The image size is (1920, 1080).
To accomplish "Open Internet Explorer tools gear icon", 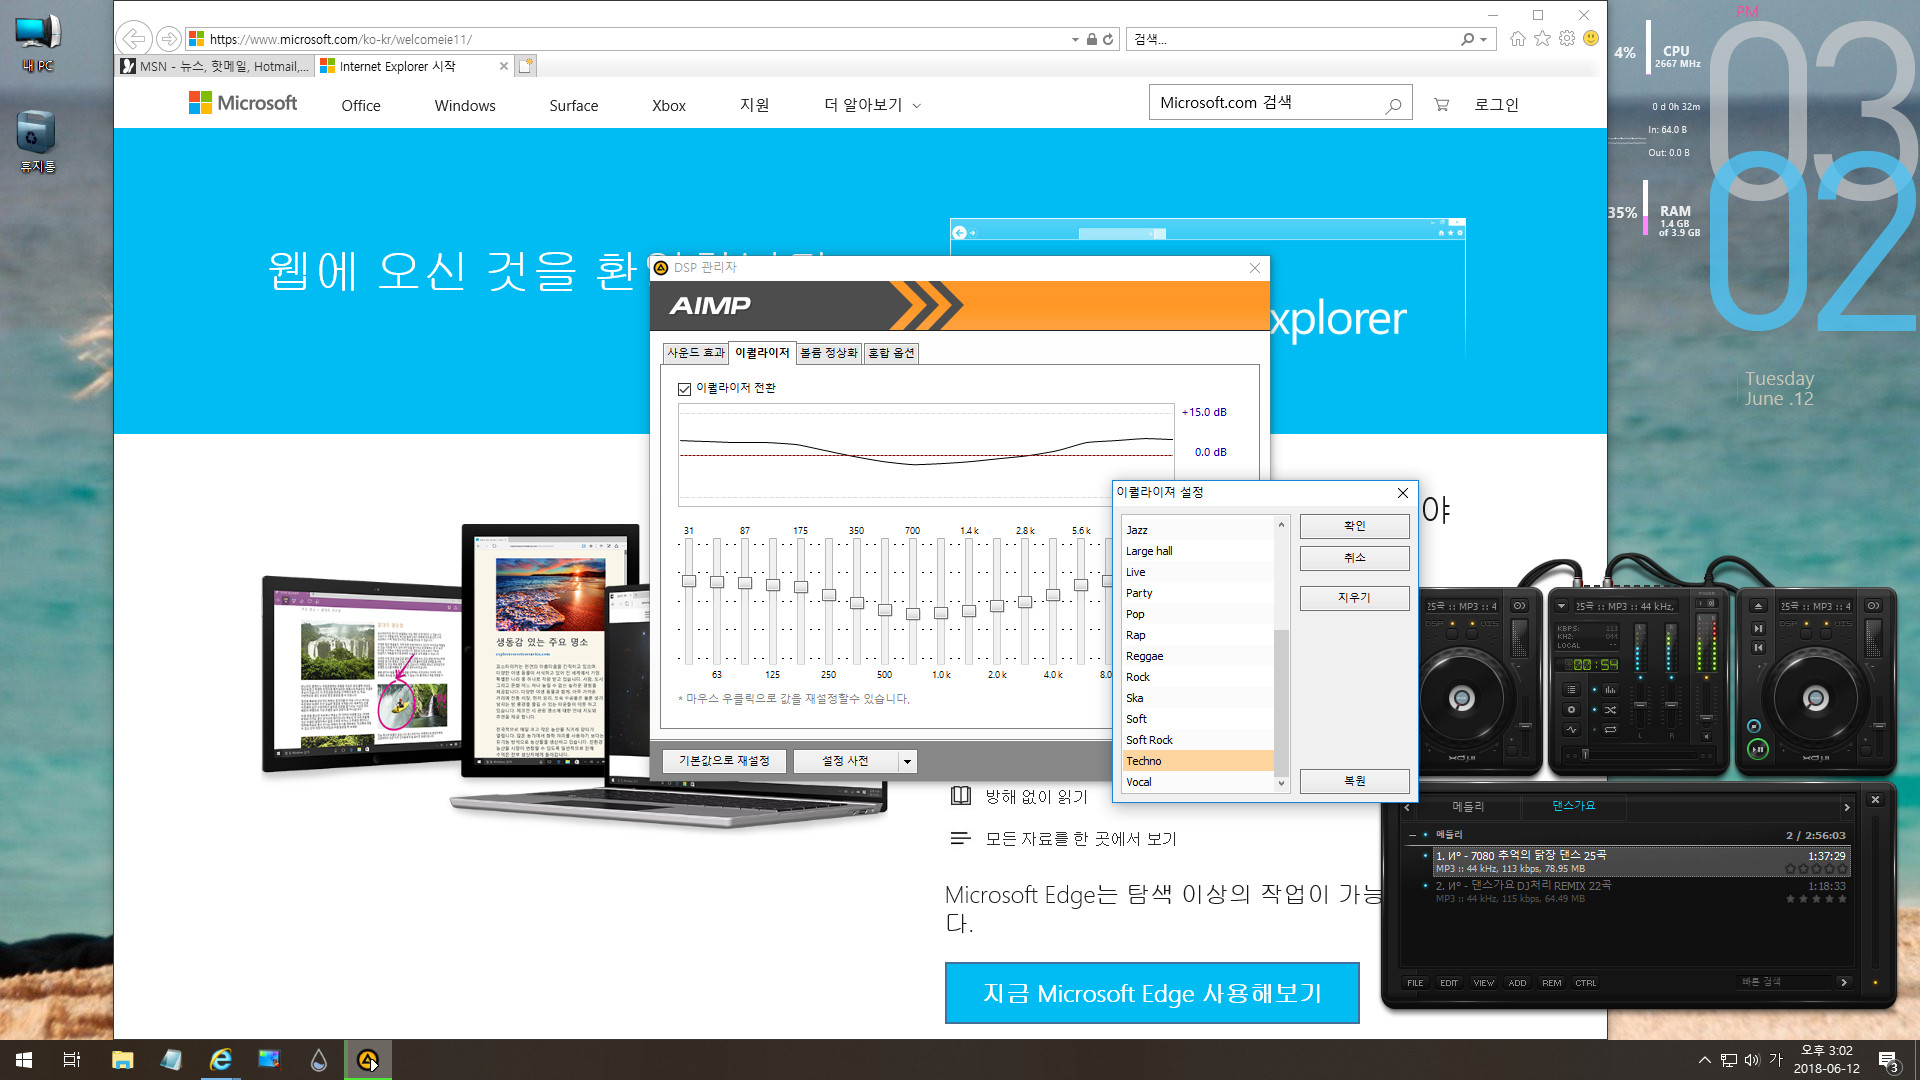I will pyautogui.click(x=1566, y=39).
